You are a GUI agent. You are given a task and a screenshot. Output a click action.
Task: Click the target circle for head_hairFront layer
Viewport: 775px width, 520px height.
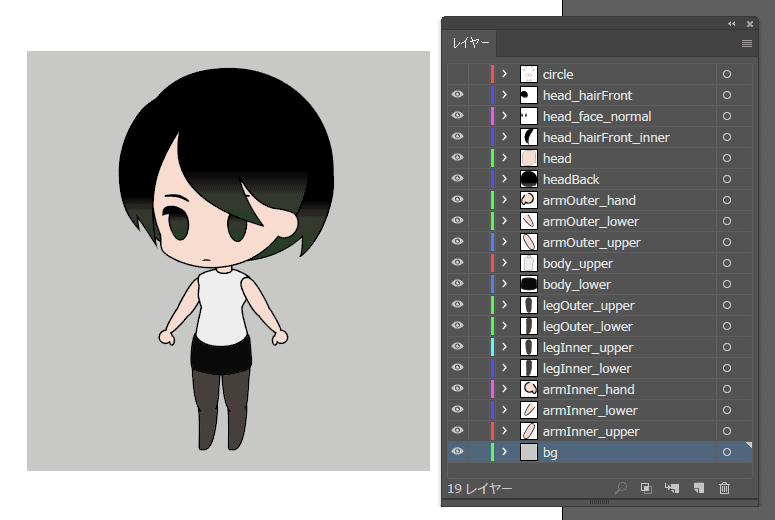click(727, 95)
